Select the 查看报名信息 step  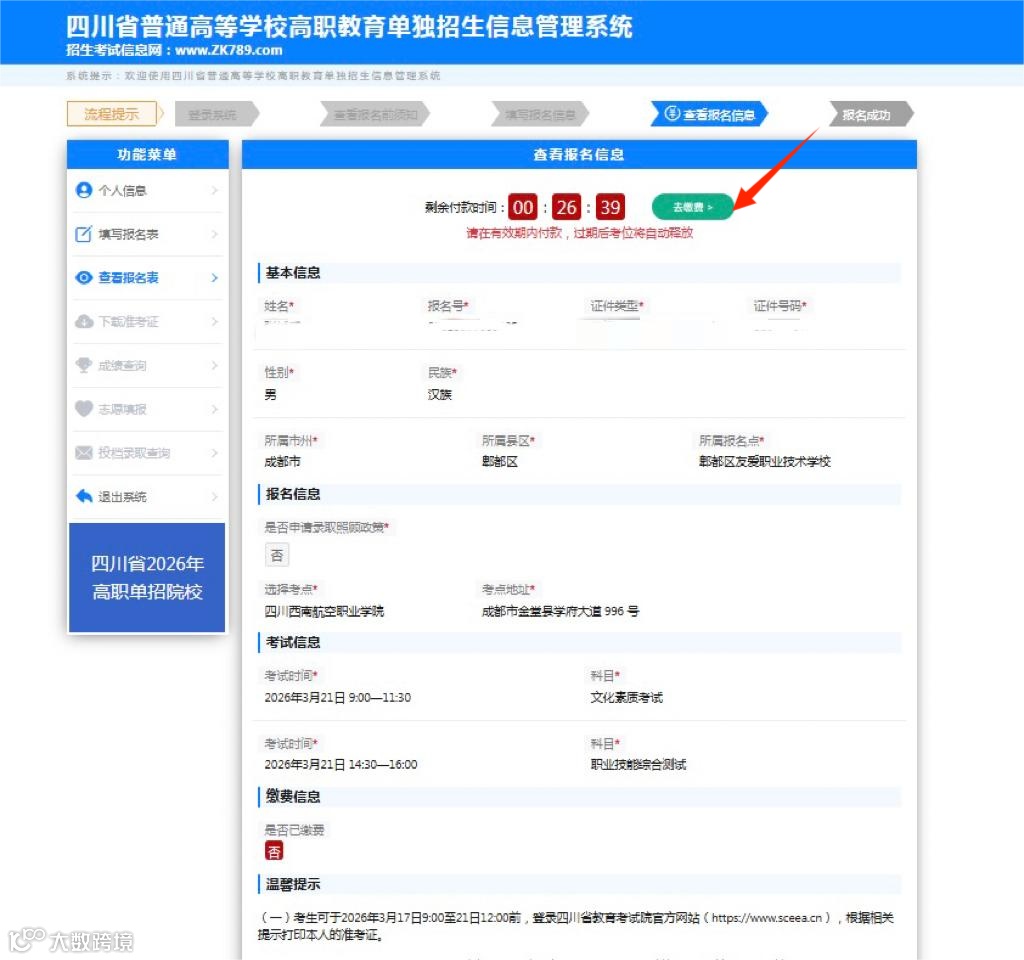point(710,114)
